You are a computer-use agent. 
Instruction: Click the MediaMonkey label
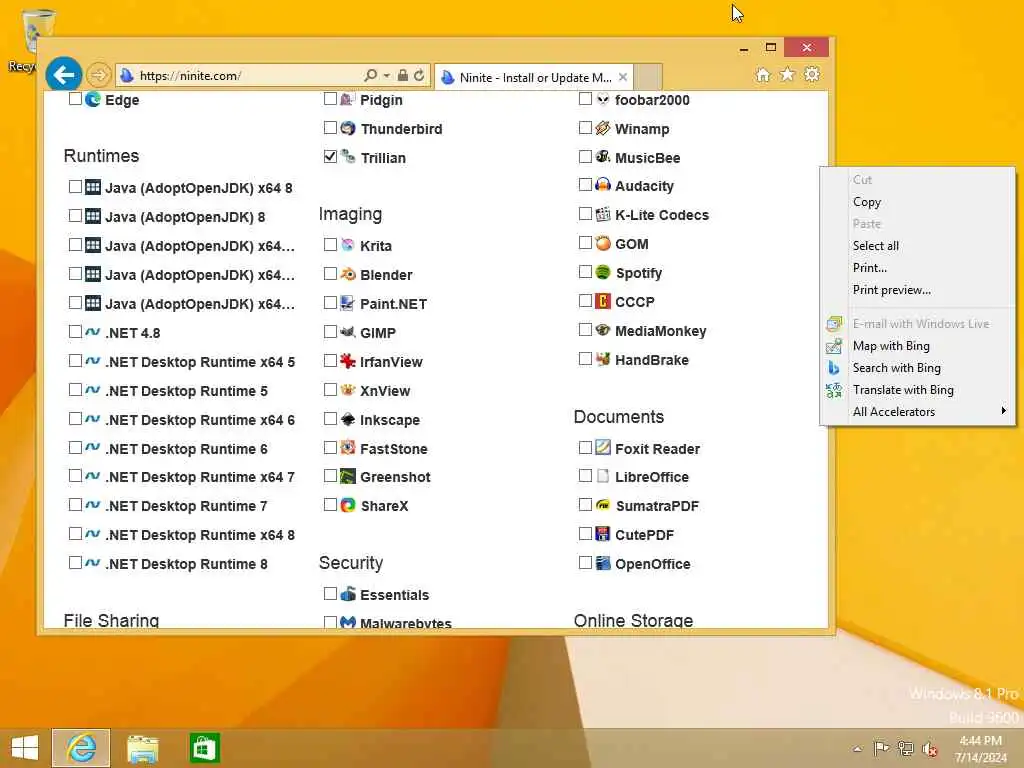coord(660,331)
